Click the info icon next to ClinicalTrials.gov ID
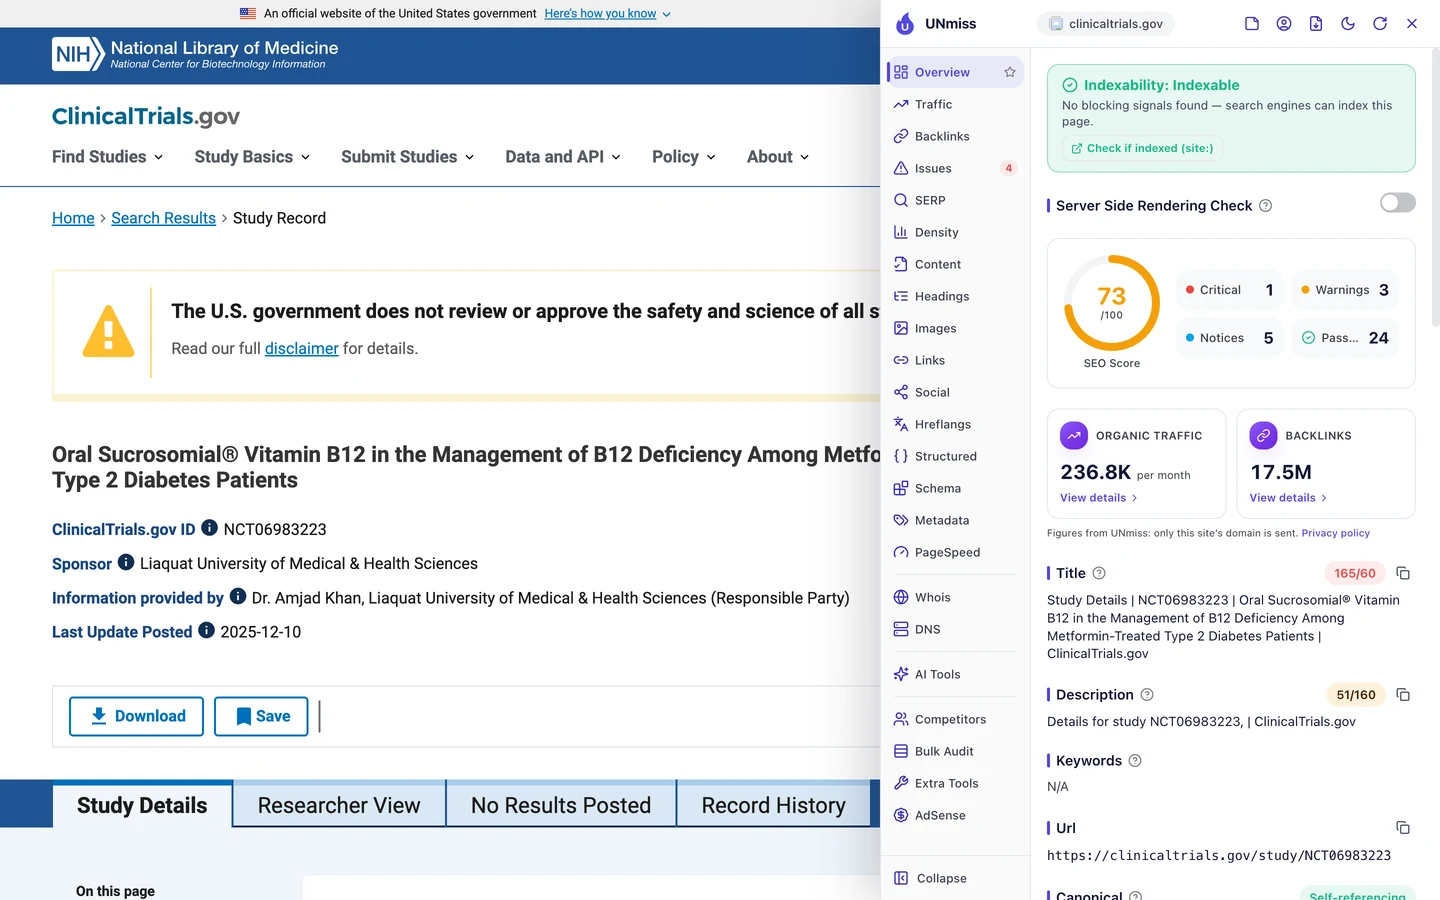1440x900 pixels. coord(209,527)
